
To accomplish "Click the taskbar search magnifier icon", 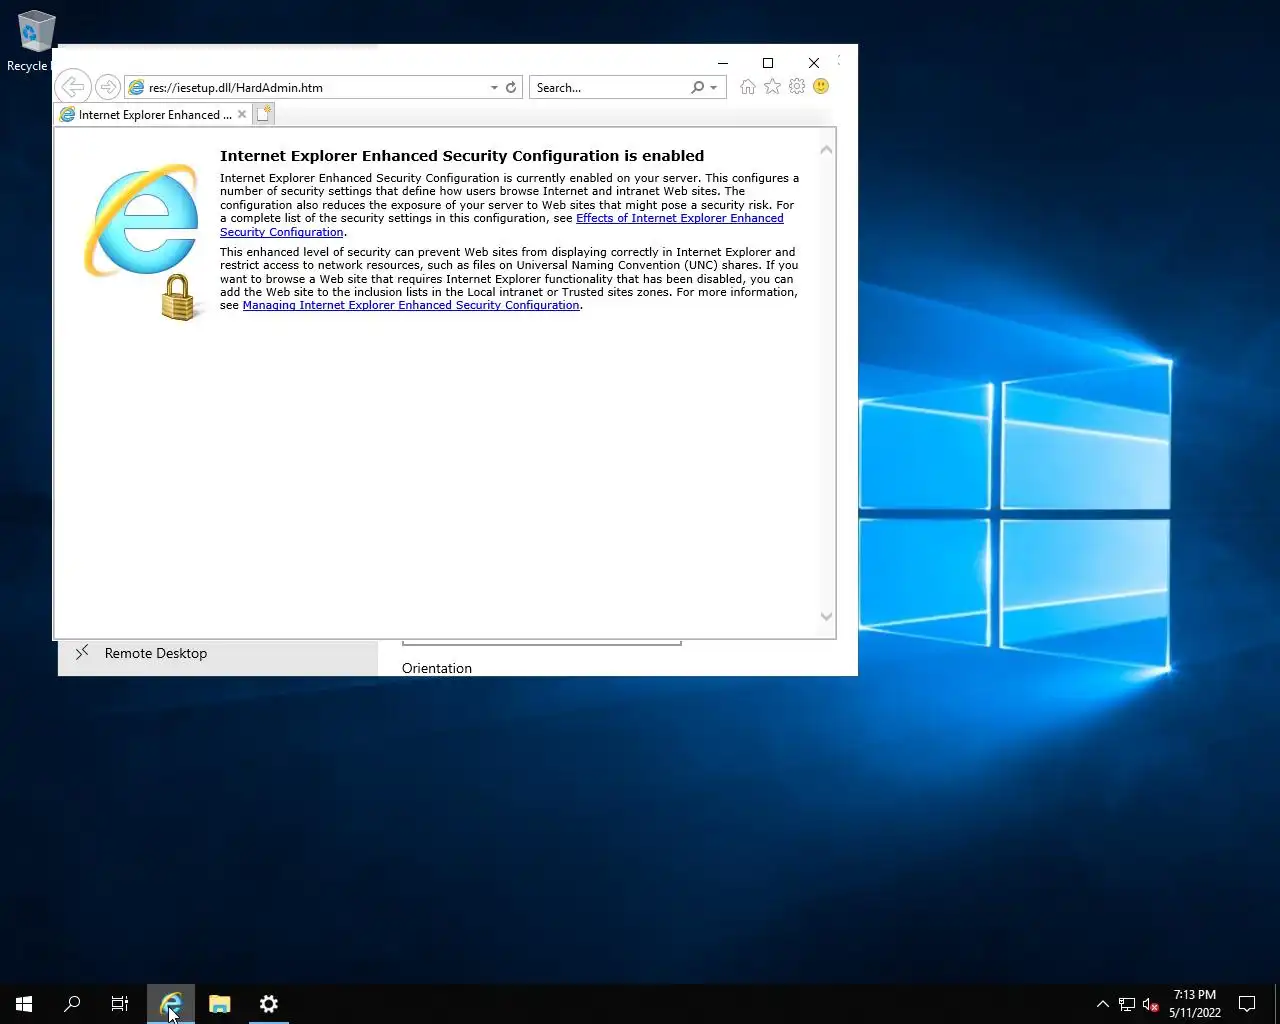I will [x=72, y=1004].
